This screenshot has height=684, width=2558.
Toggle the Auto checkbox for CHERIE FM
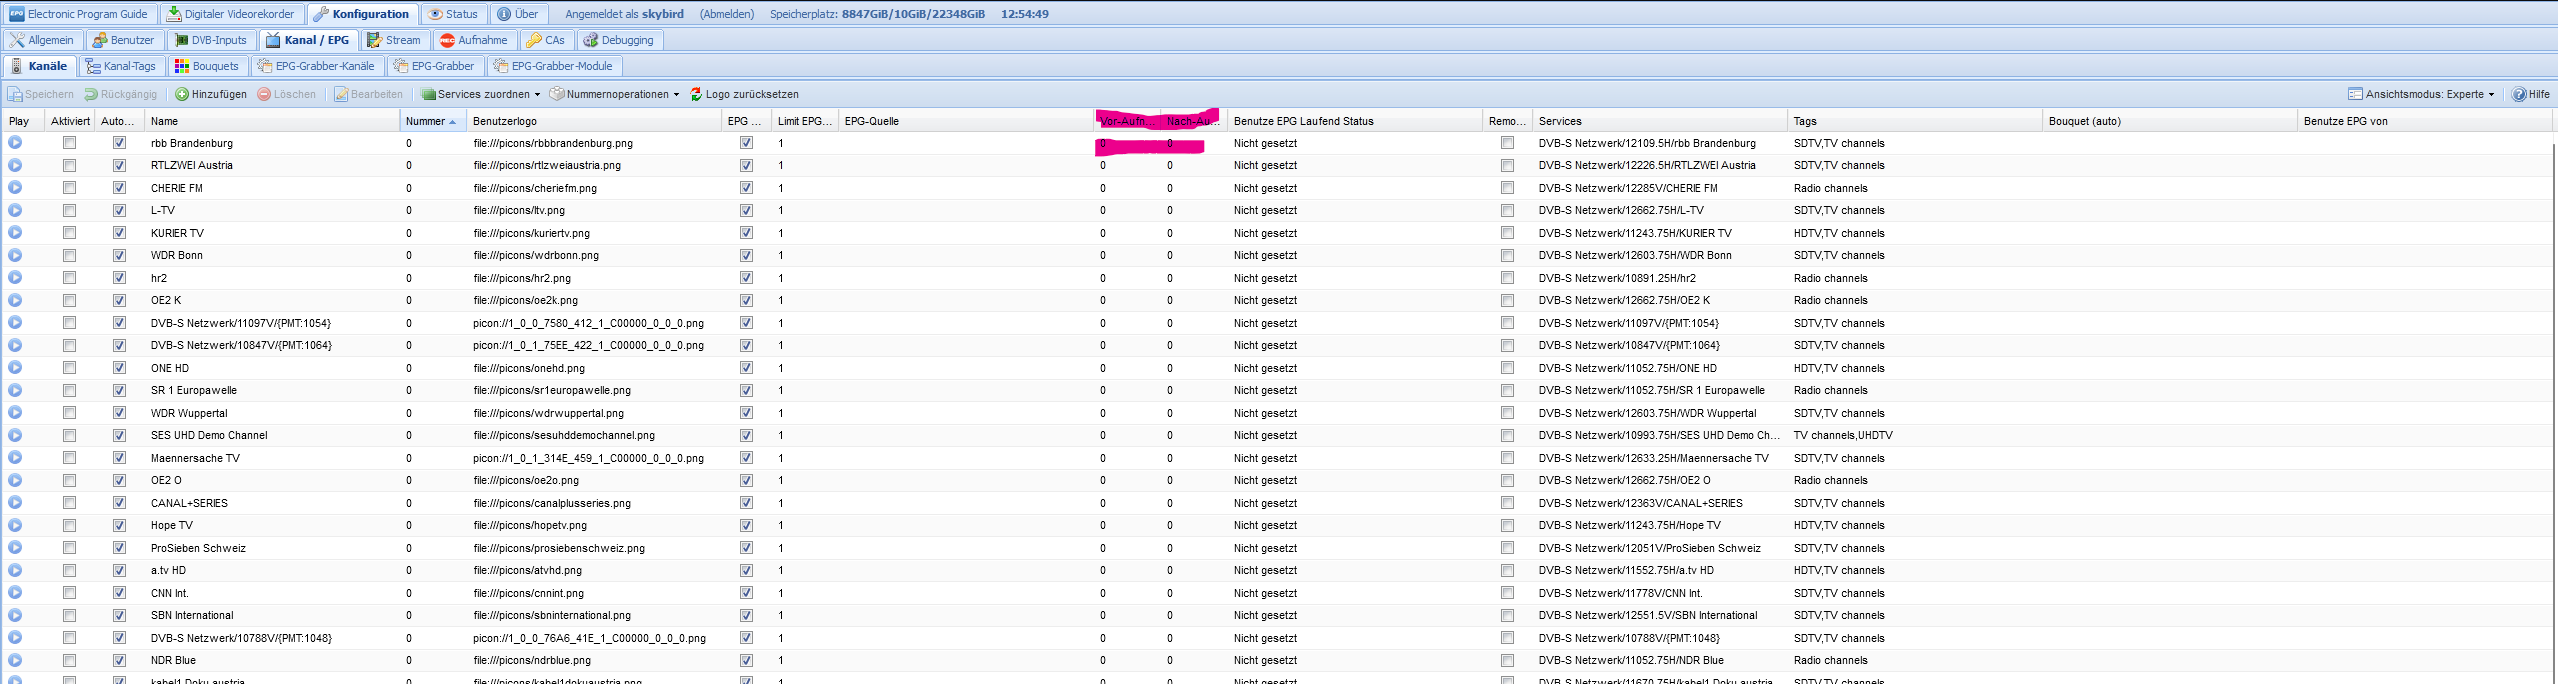120,188
